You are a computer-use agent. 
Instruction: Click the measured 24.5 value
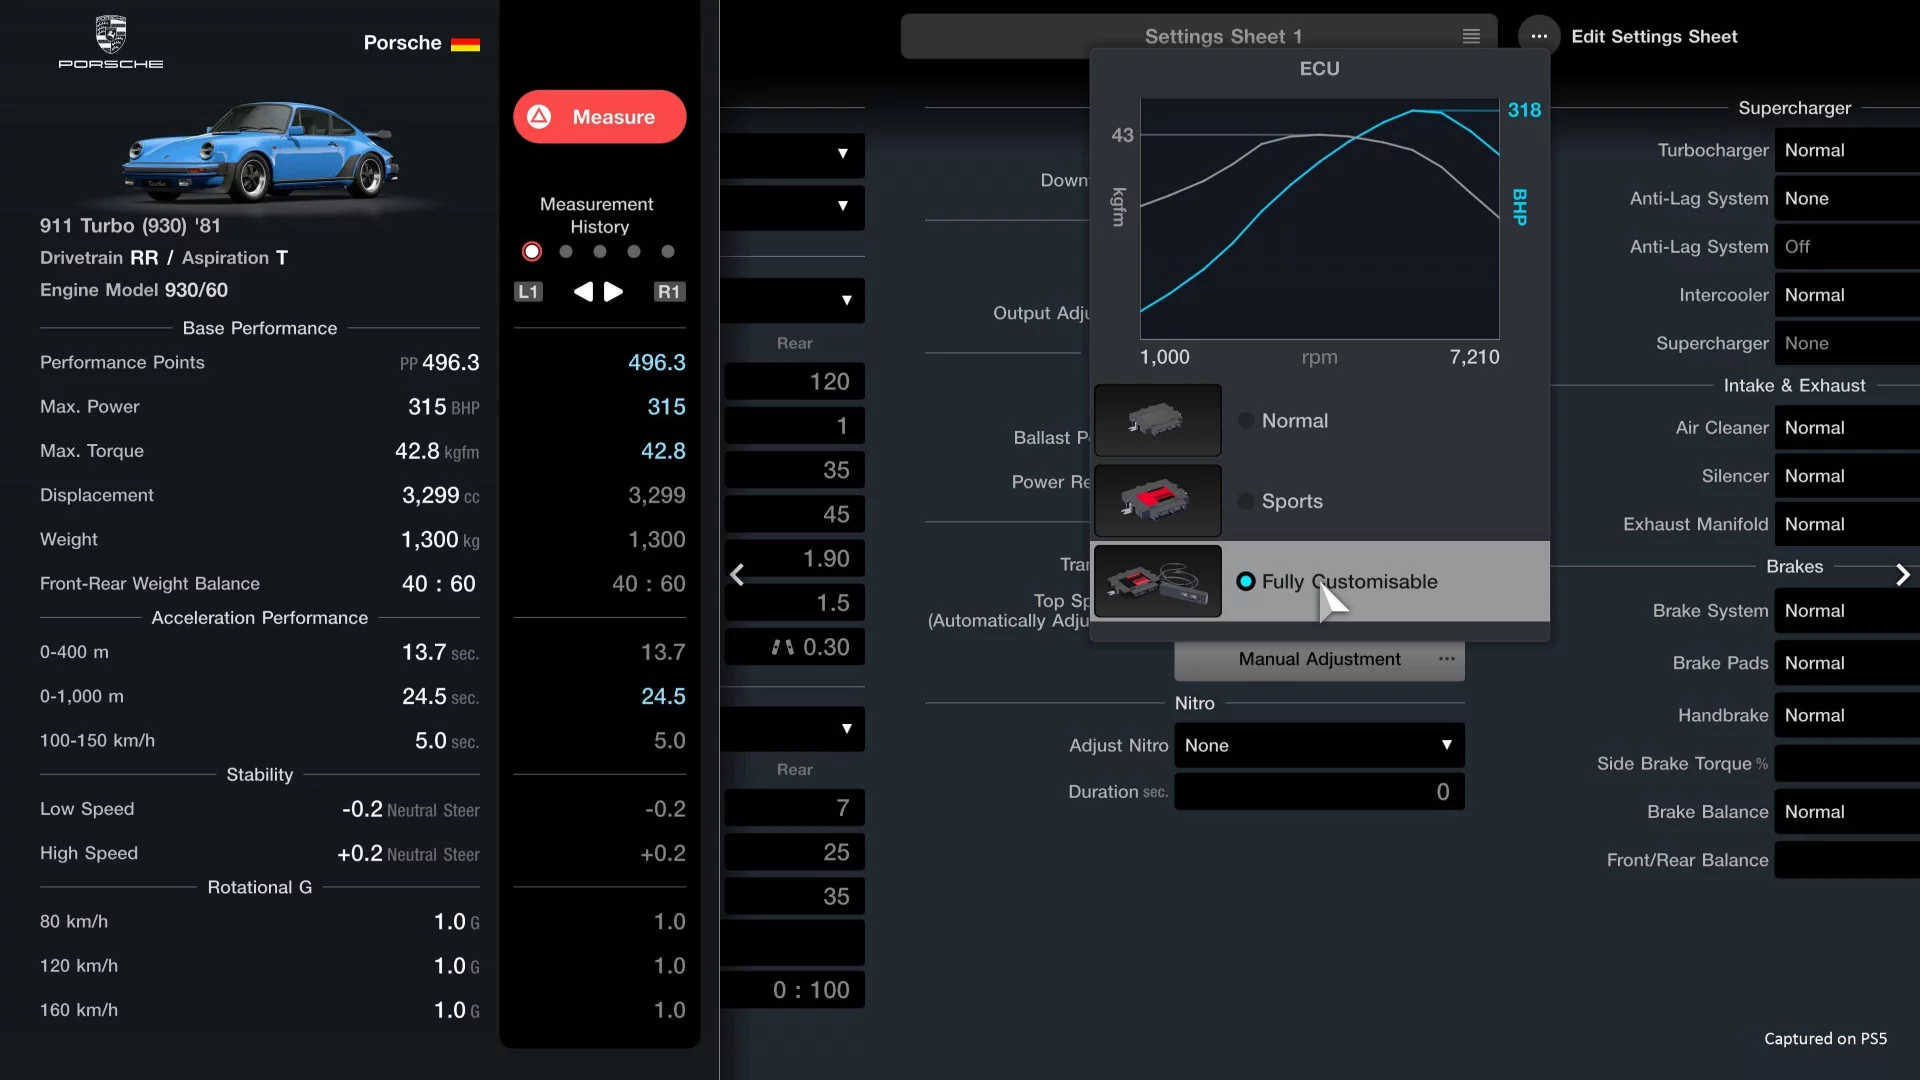(x=663, y=696)
